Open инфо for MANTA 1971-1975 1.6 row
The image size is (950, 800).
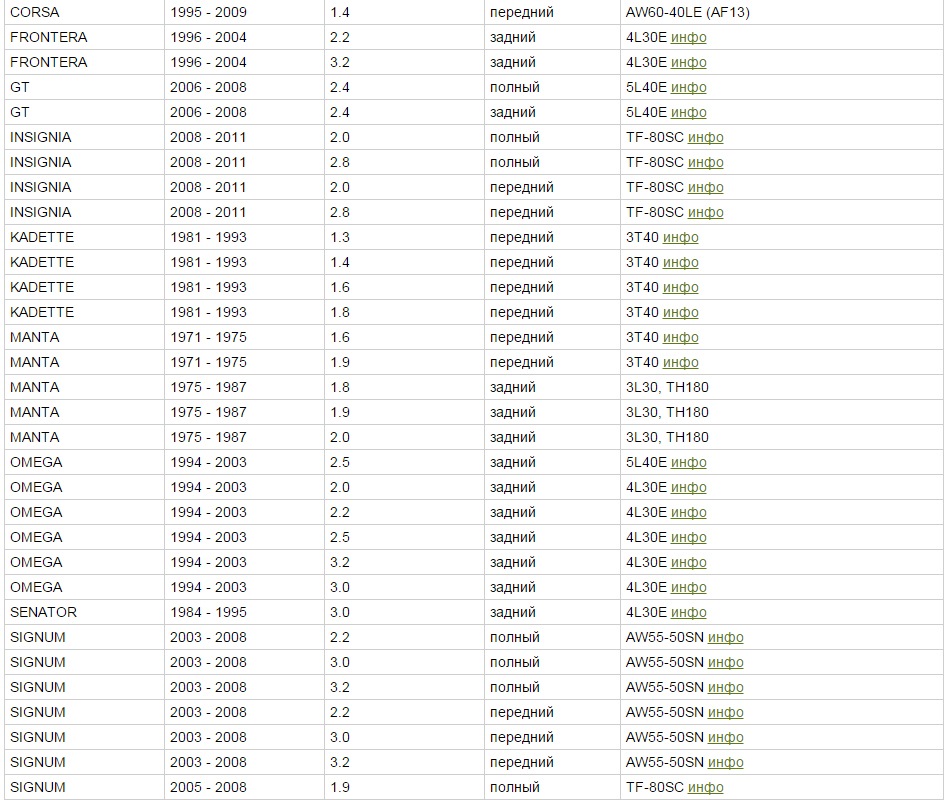click(680, 338)
